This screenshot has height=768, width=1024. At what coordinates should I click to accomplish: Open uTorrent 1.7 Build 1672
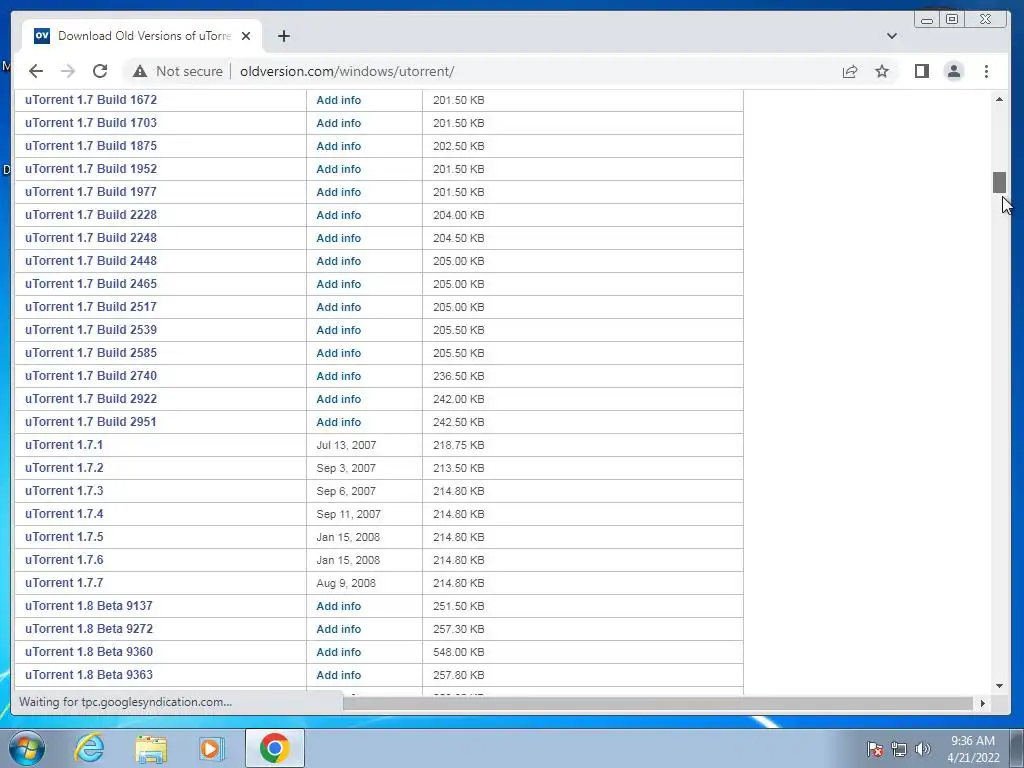[91, 100]
